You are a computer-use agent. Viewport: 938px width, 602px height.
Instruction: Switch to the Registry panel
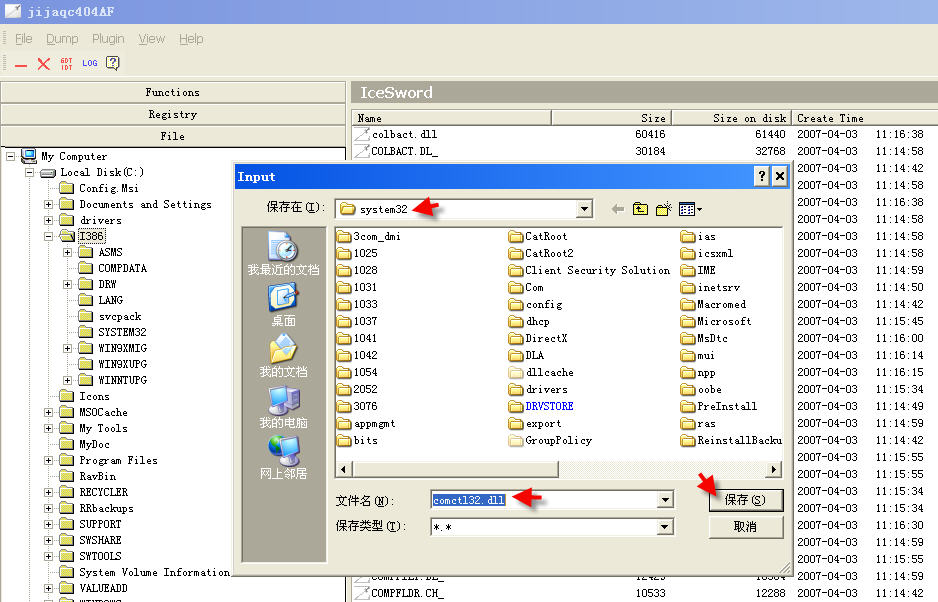[x=173, y=114]
